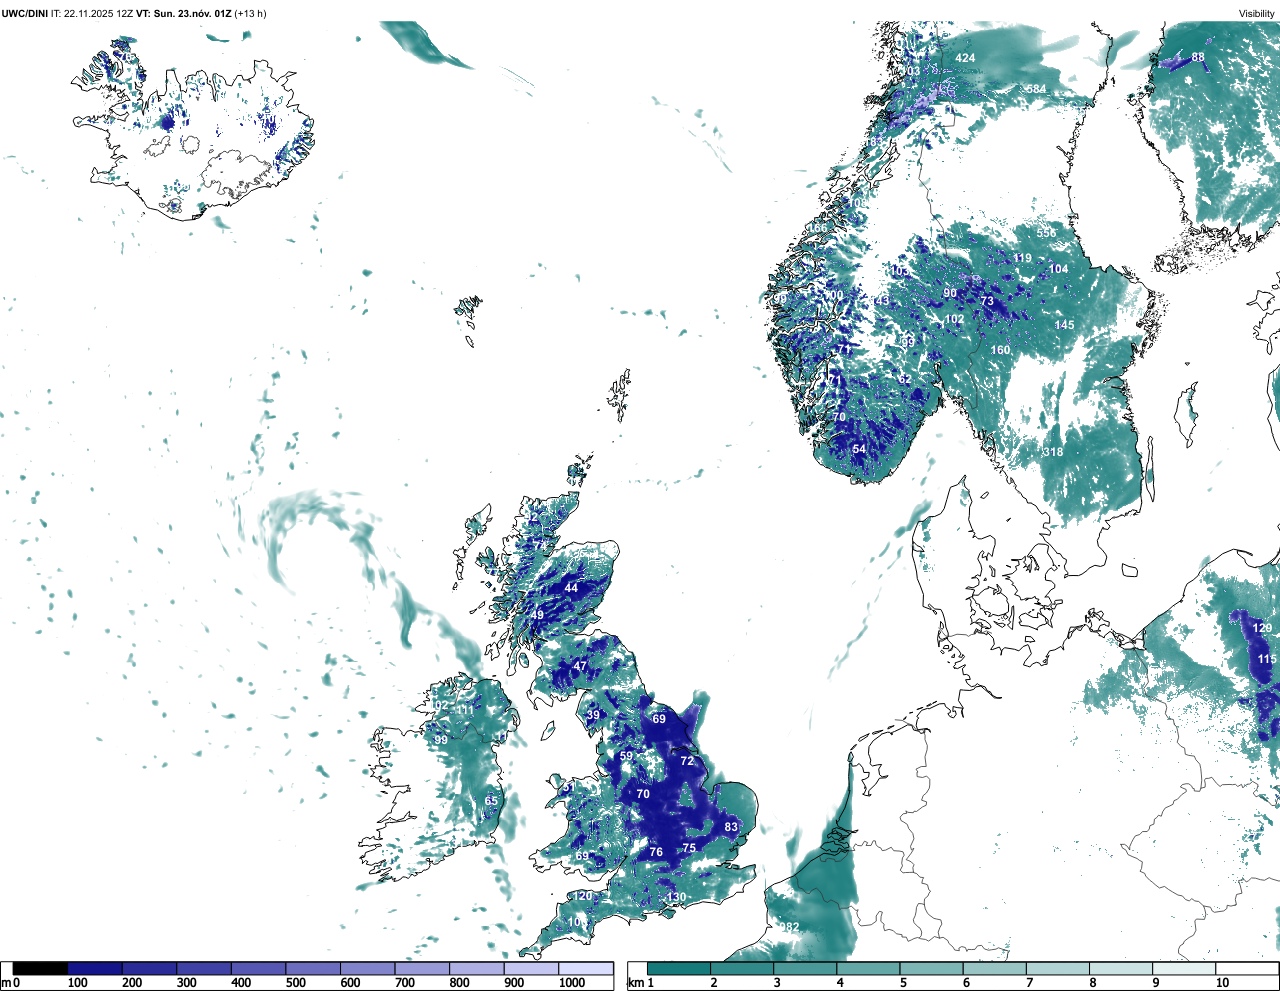Click visibility value '44' over the Scottish Highlands

(571, 588)
